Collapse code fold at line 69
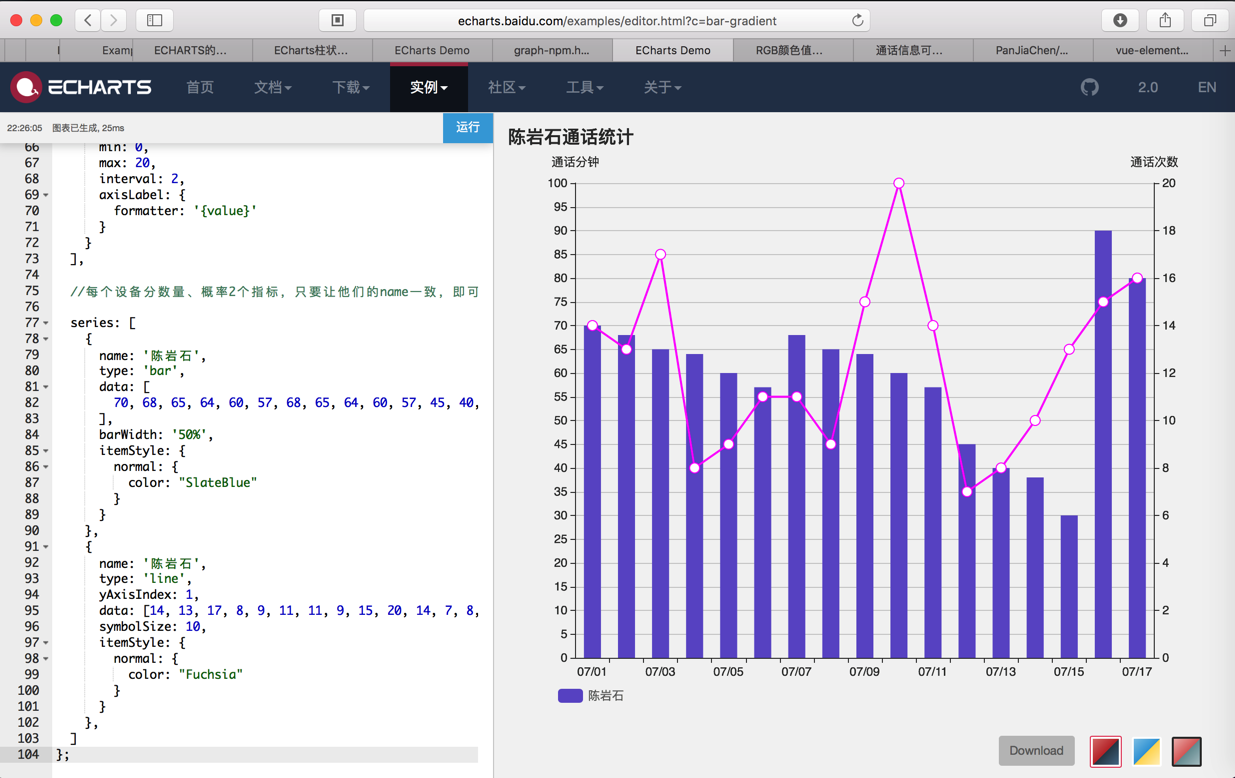The height and width of the screenshot is (778, 1235). (46, 195)
